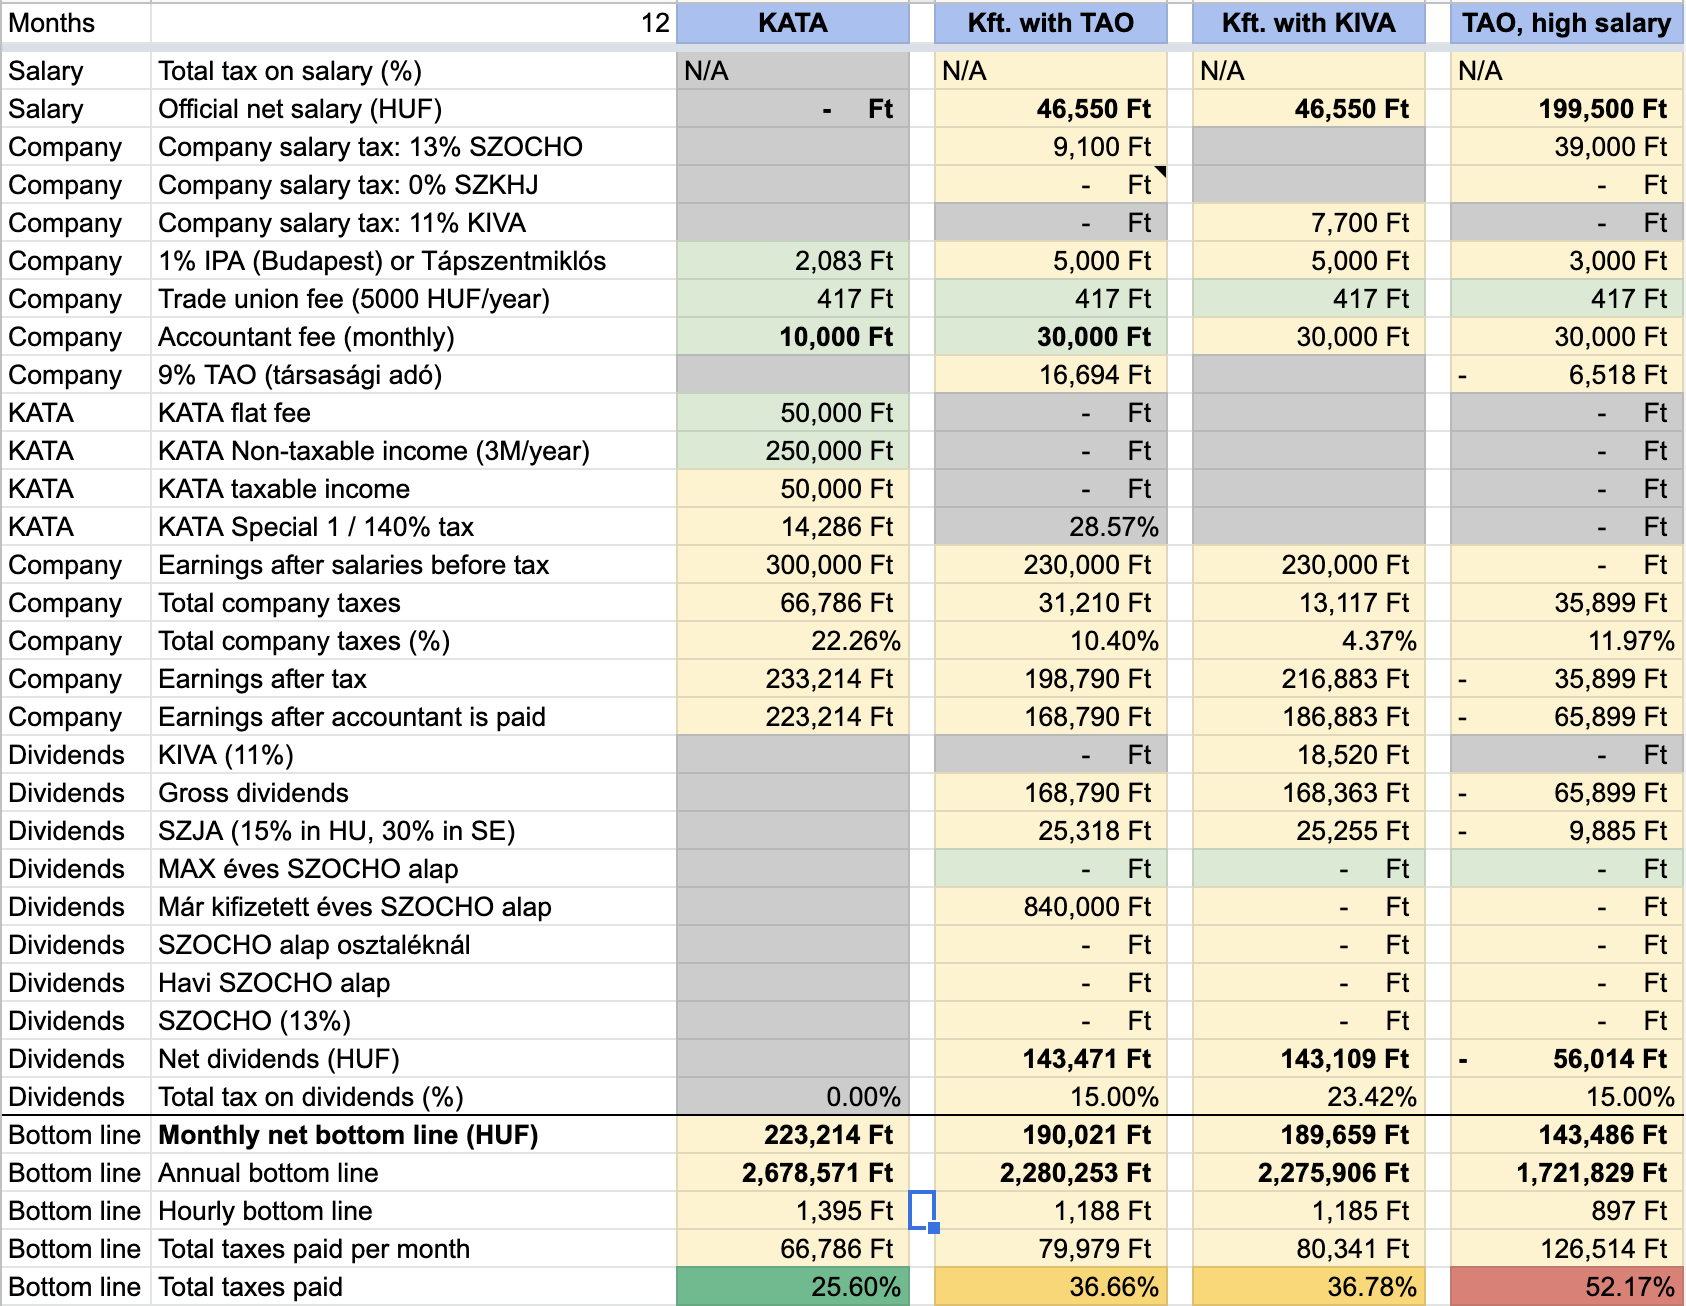
Task: Select the 'Accountant fee (monthly)' label cell
Action: (x=413, y=337)
